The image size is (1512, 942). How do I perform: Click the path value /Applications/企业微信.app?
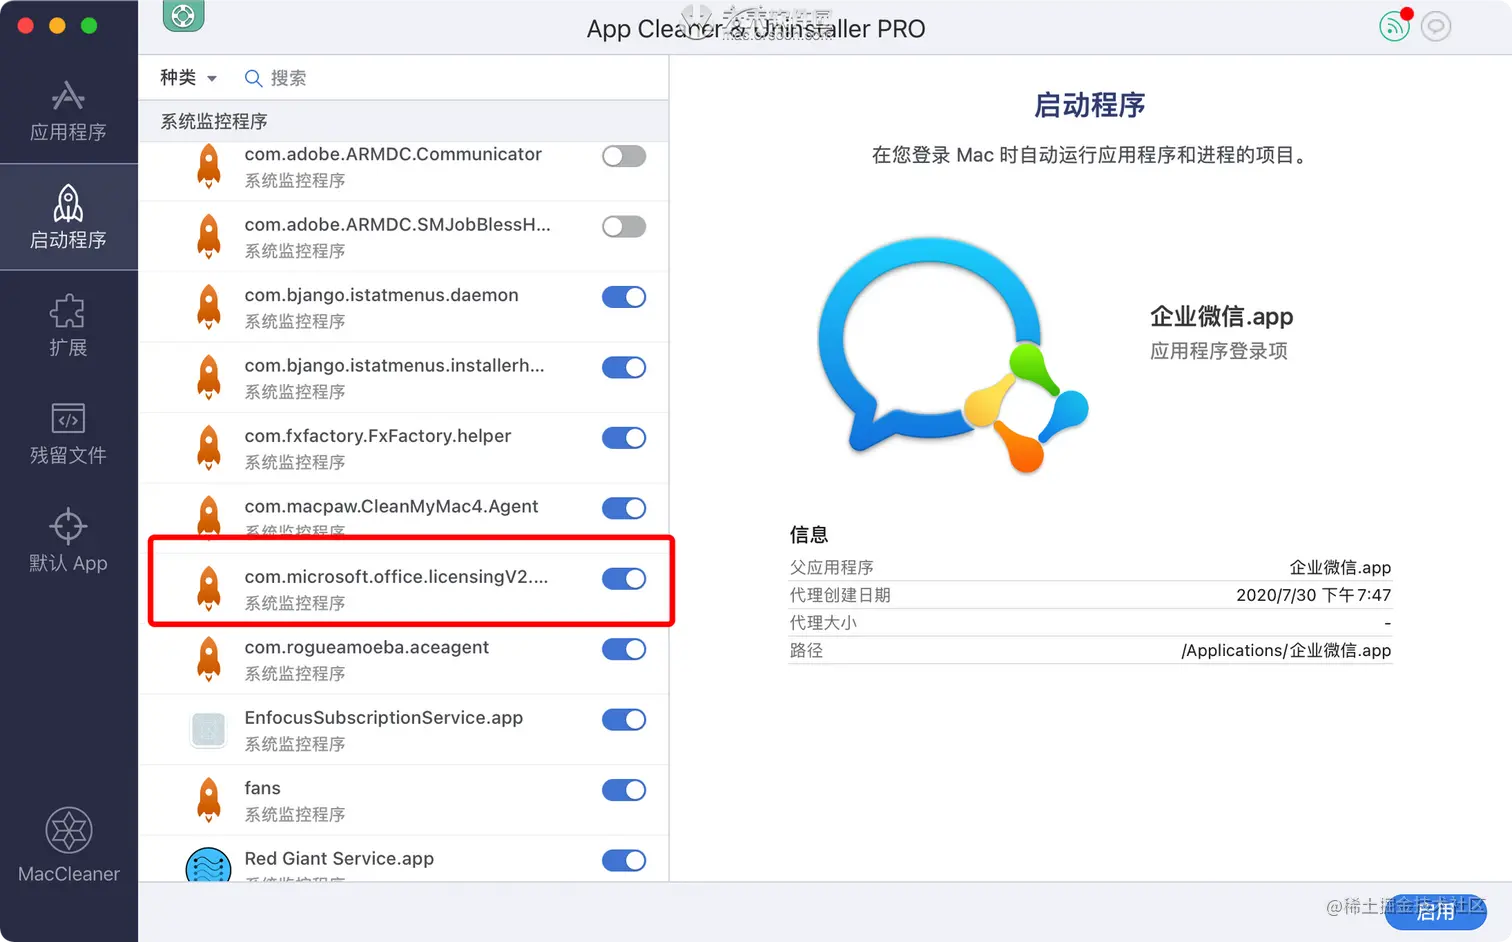pyautogui.click(x=1286, y=650)
